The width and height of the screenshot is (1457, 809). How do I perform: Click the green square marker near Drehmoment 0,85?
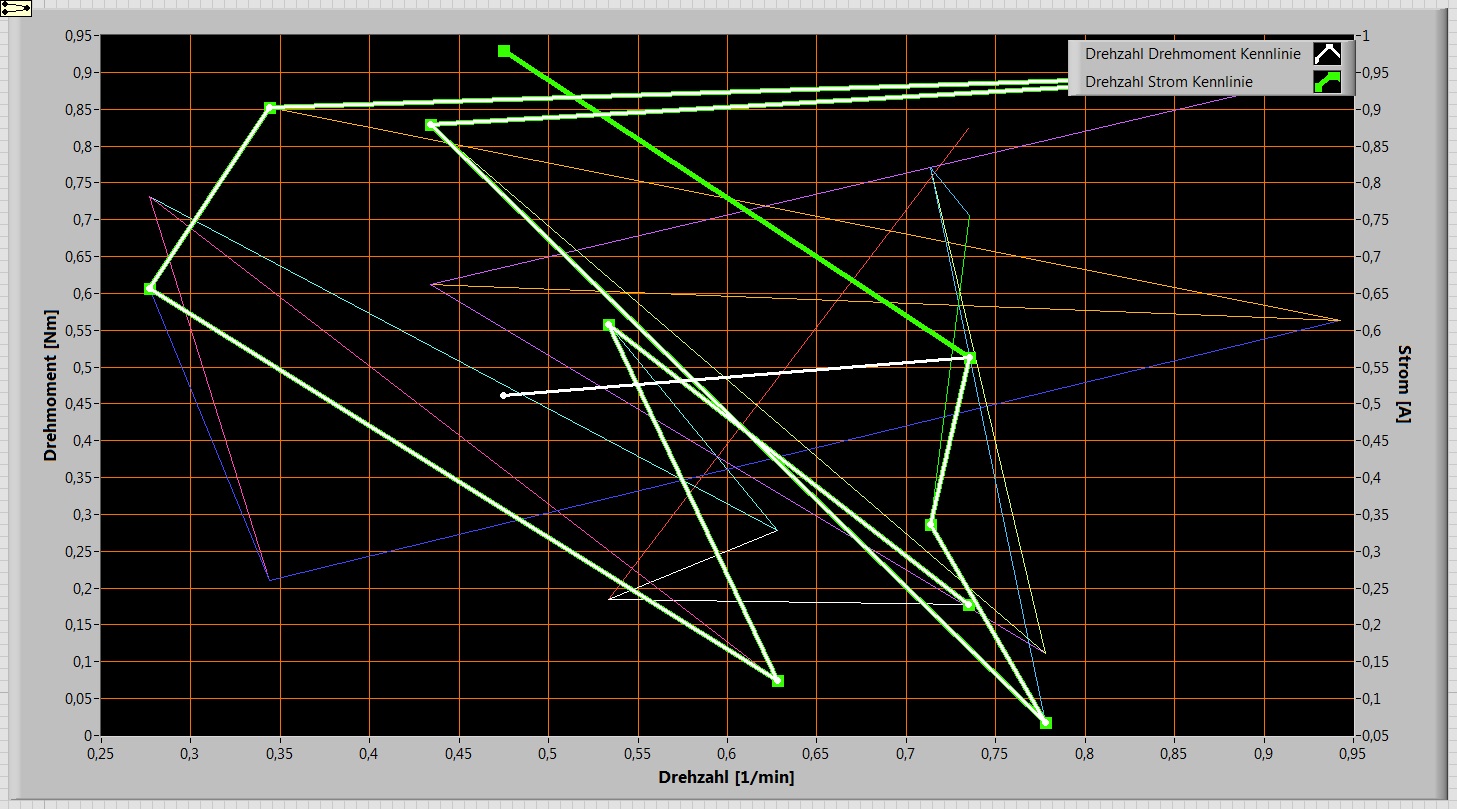[x=270, y=107]
